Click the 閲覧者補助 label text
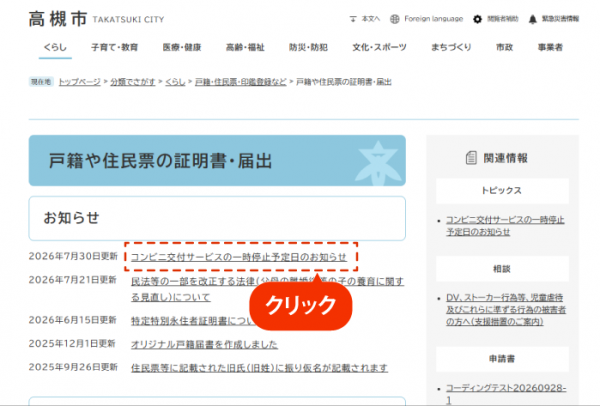 [502, 19]
